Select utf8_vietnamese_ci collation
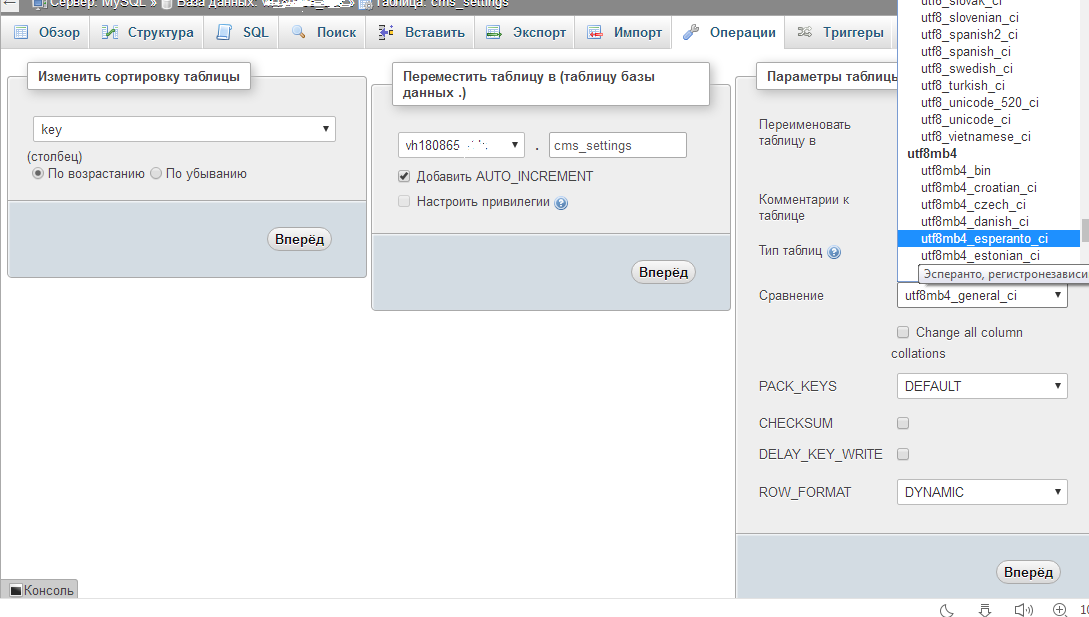Image resolution: width=1089 pixels, height=617 pixels. pos(988,137)
